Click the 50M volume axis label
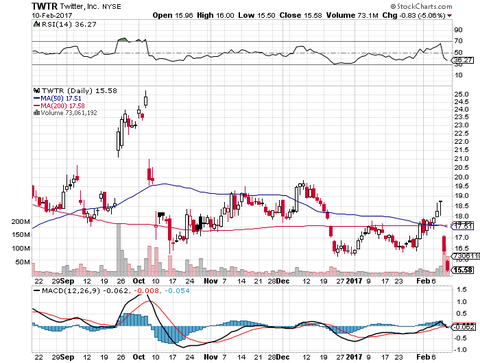The image size is (480, 363). 23,262
